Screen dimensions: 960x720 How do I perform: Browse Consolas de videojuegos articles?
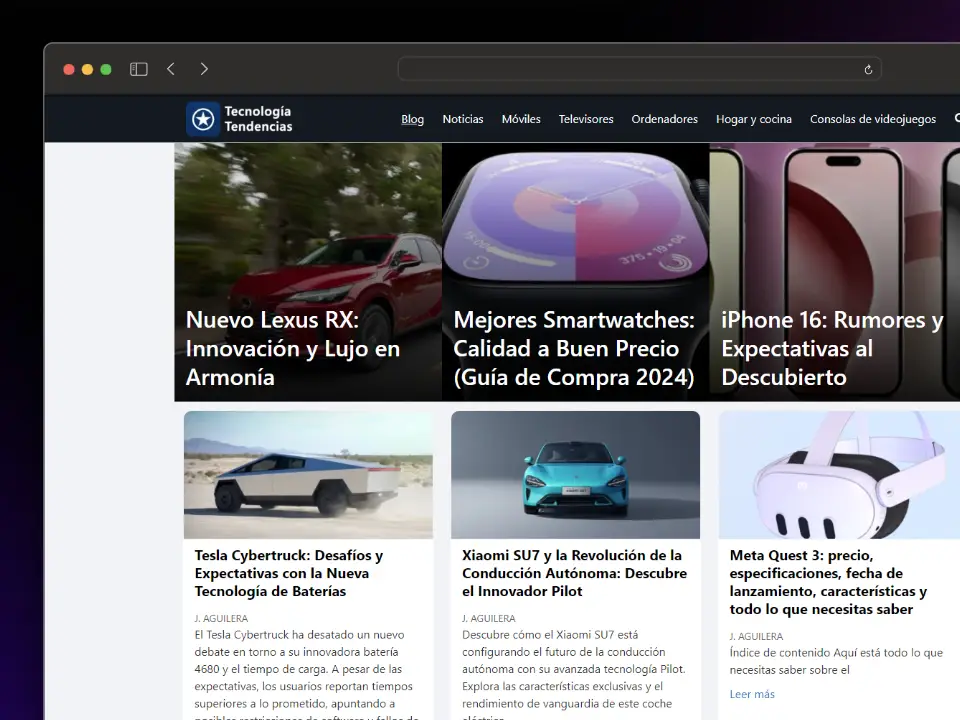click(872, 118)
